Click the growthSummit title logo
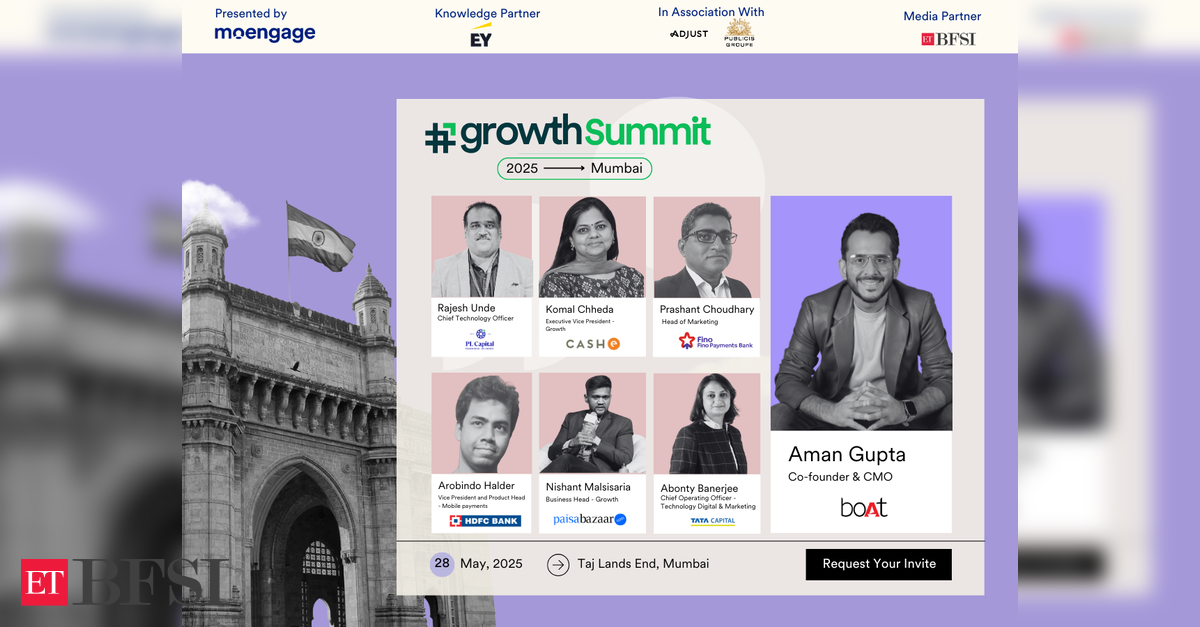Image resolution: width=1200 pixels, height=627 pixels. pyautogui.click(x=567, y=134)
